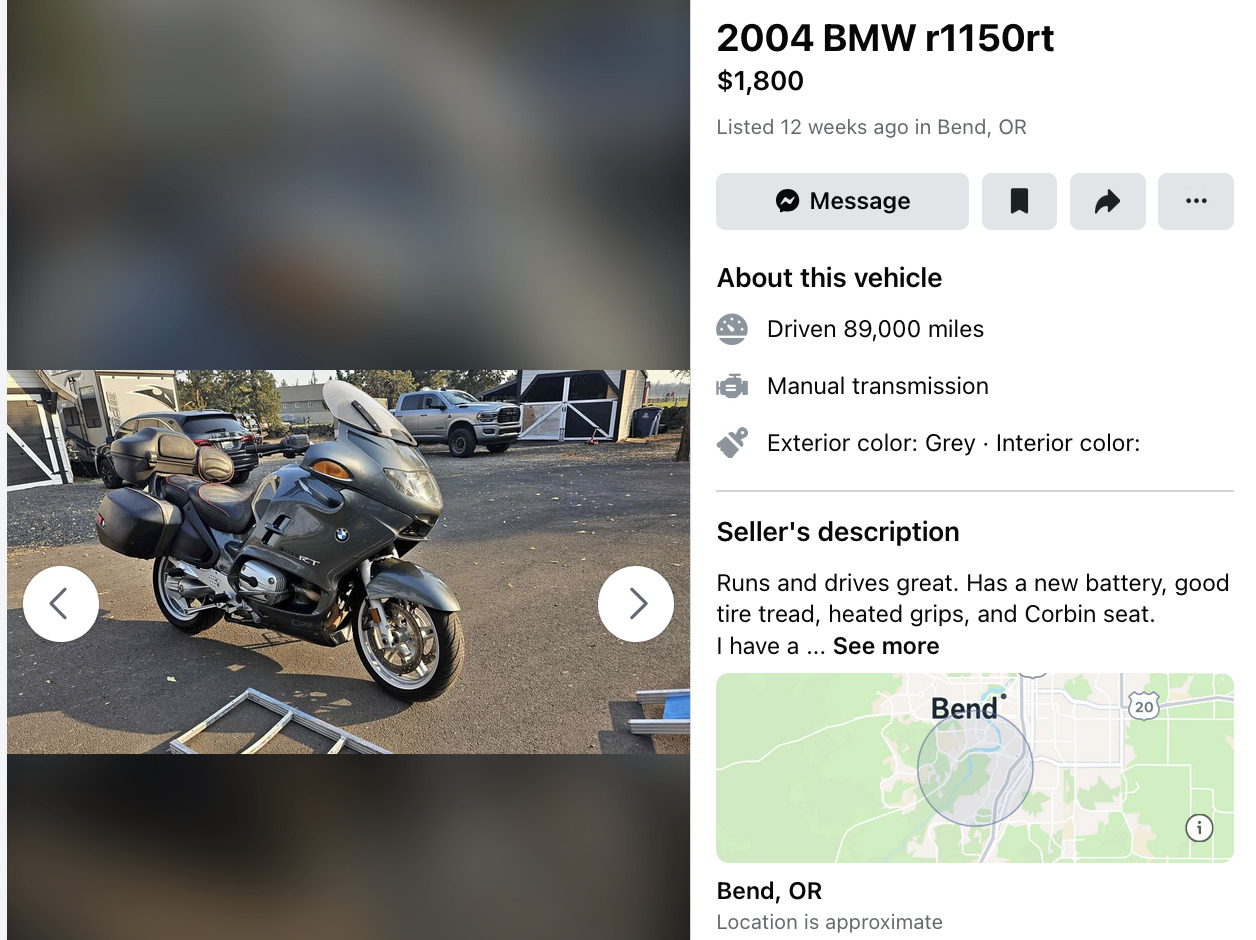Click the Highway 20 marker on map
1256x940 pixels.
1144,705
